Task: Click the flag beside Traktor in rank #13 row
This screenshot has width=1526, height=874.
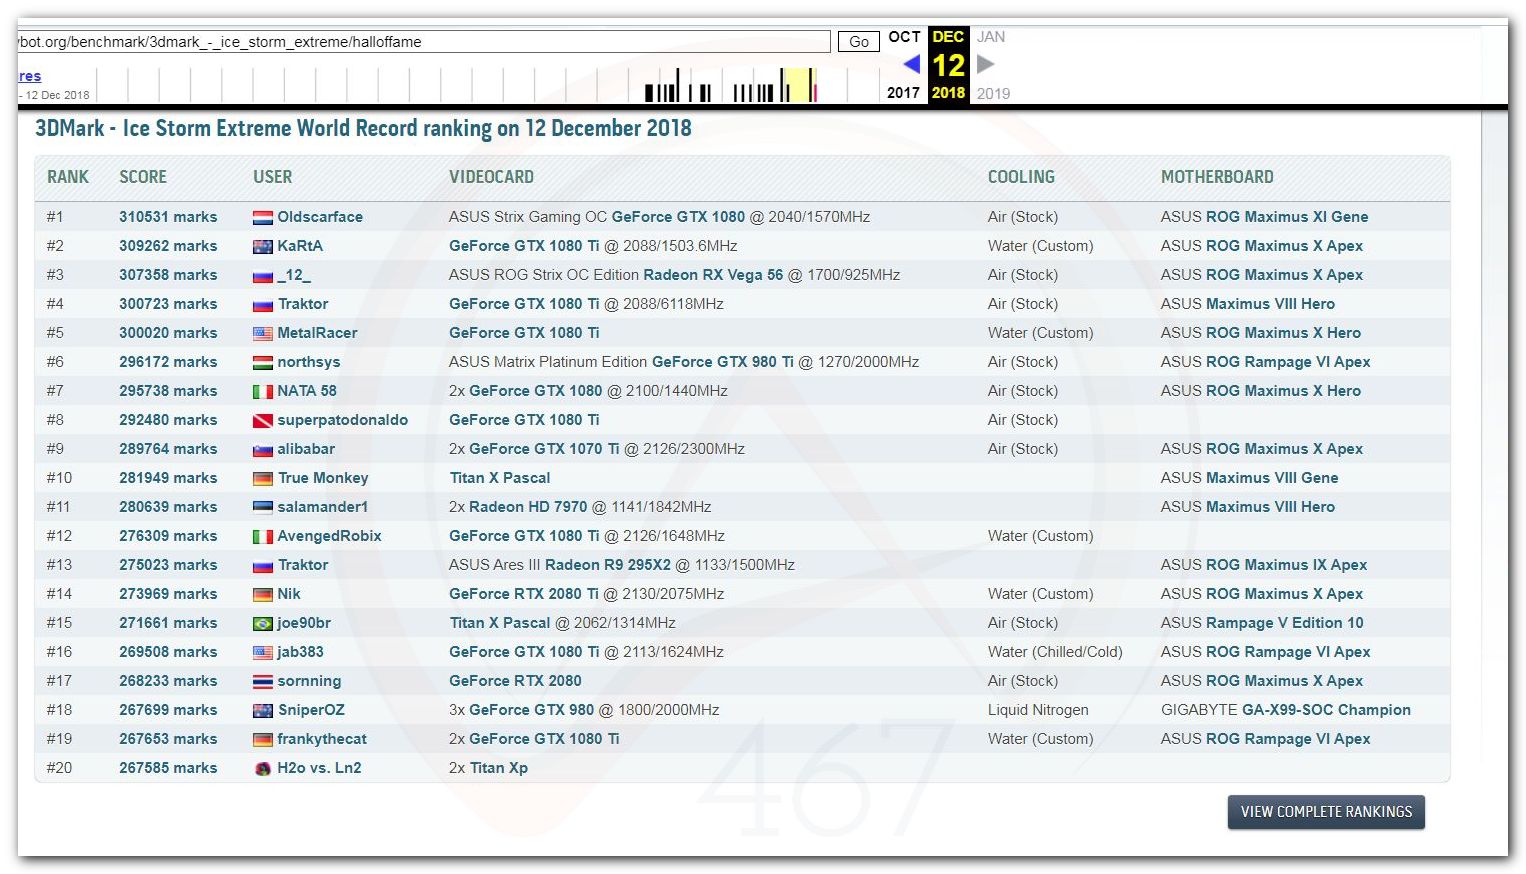Action: pyautogui.click(x=263, y=566)
